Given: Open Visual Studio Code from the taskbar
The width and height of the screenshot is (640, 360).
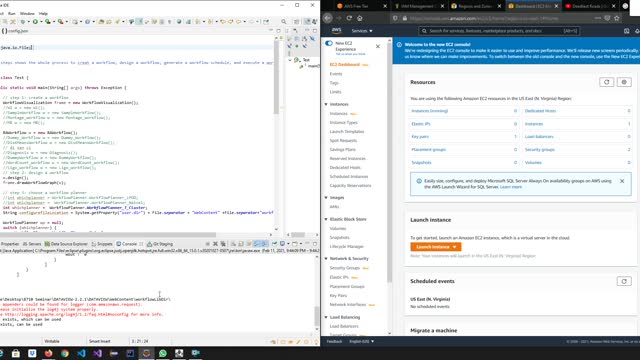Looking at the screenshot, I should (x=81, y=353).
